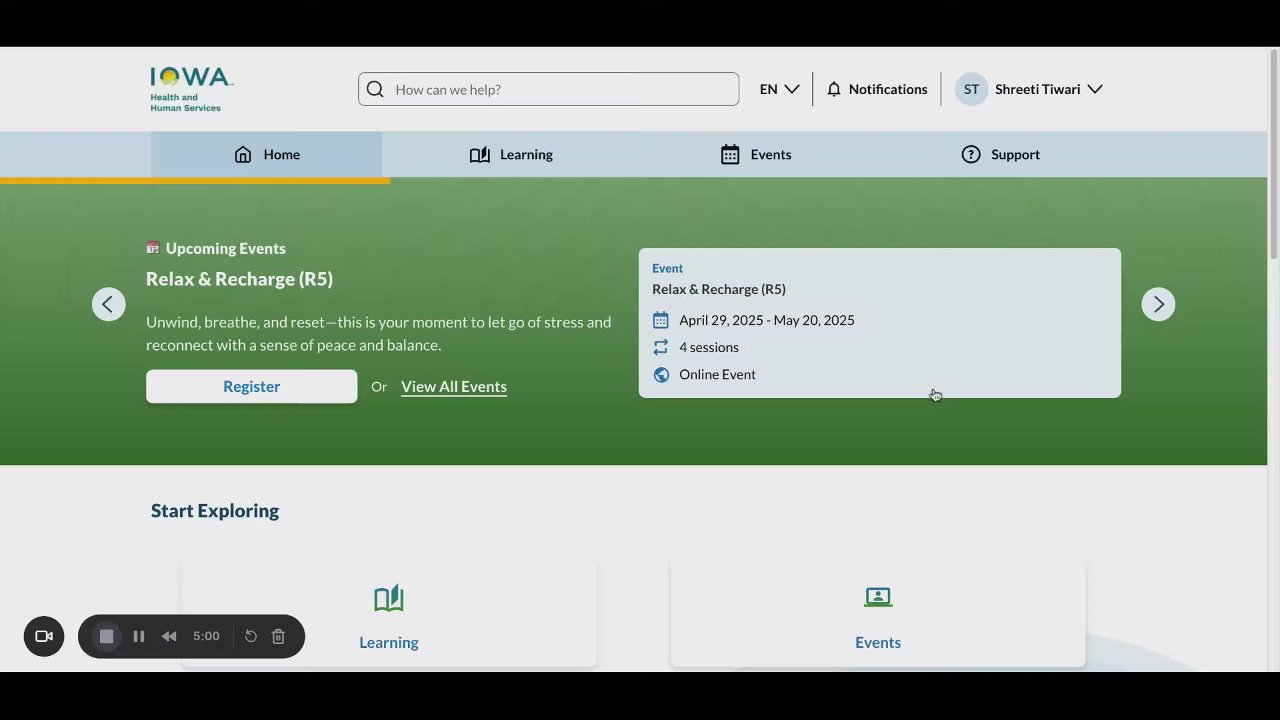Click the recorder camera icon
This screenshot has width=1280, height=720.
(44, 636)
